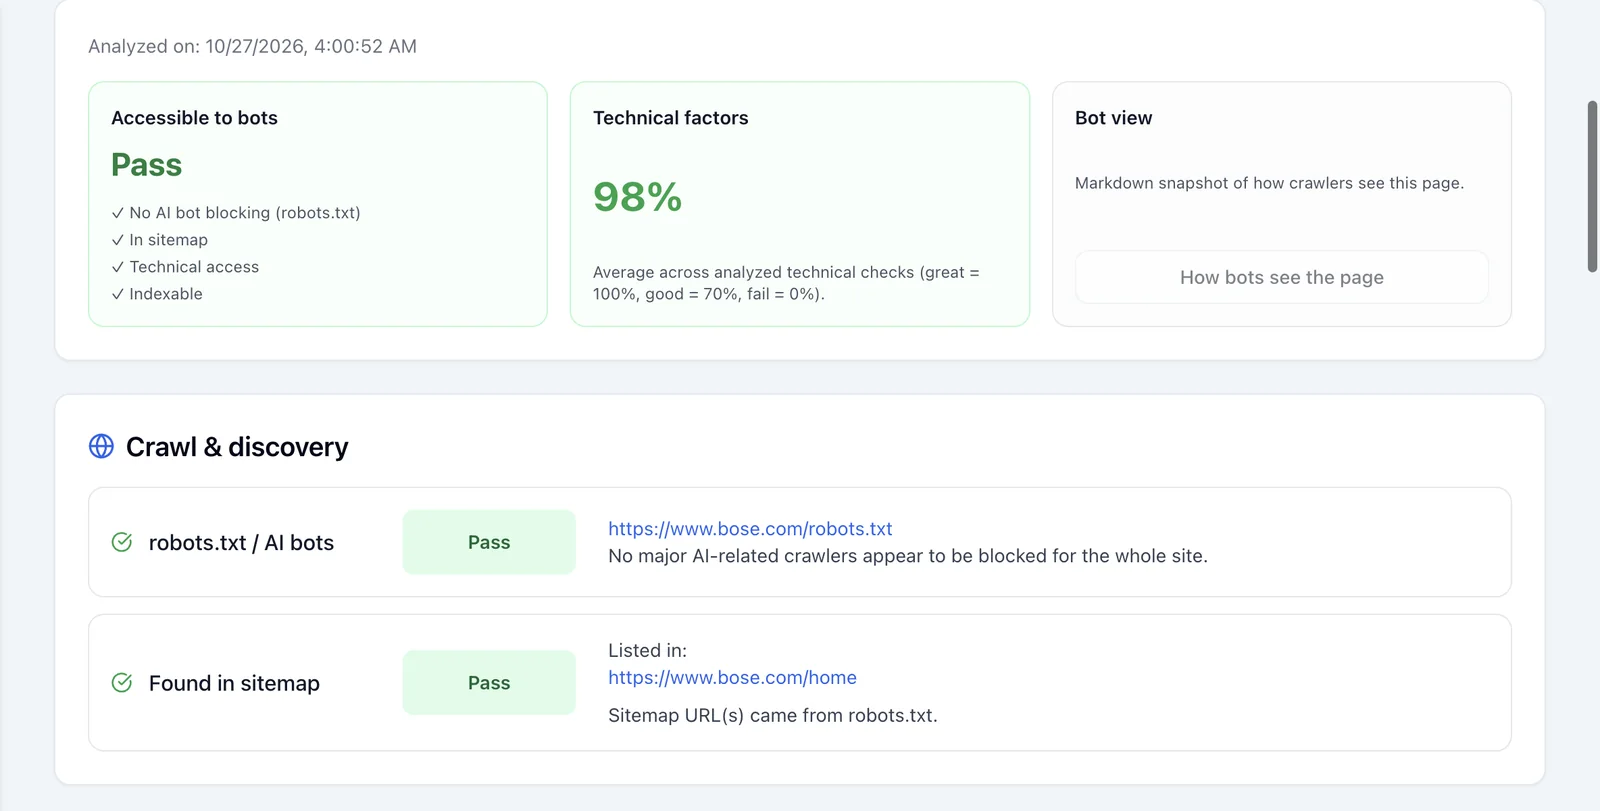This screenshot has width=1600, height=811.
Task: Click the Bot view heading
Action: coord(1113,118)
